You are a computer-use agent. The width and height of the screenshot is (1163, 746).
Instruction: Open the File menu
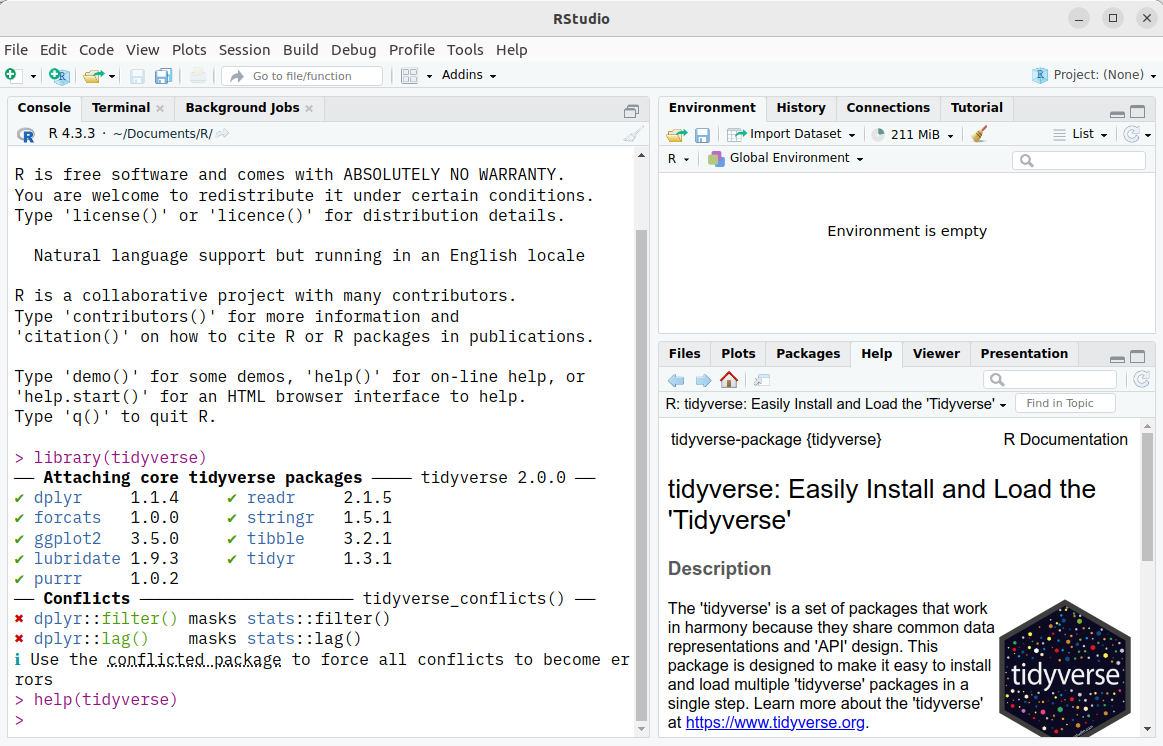[16, 50]
